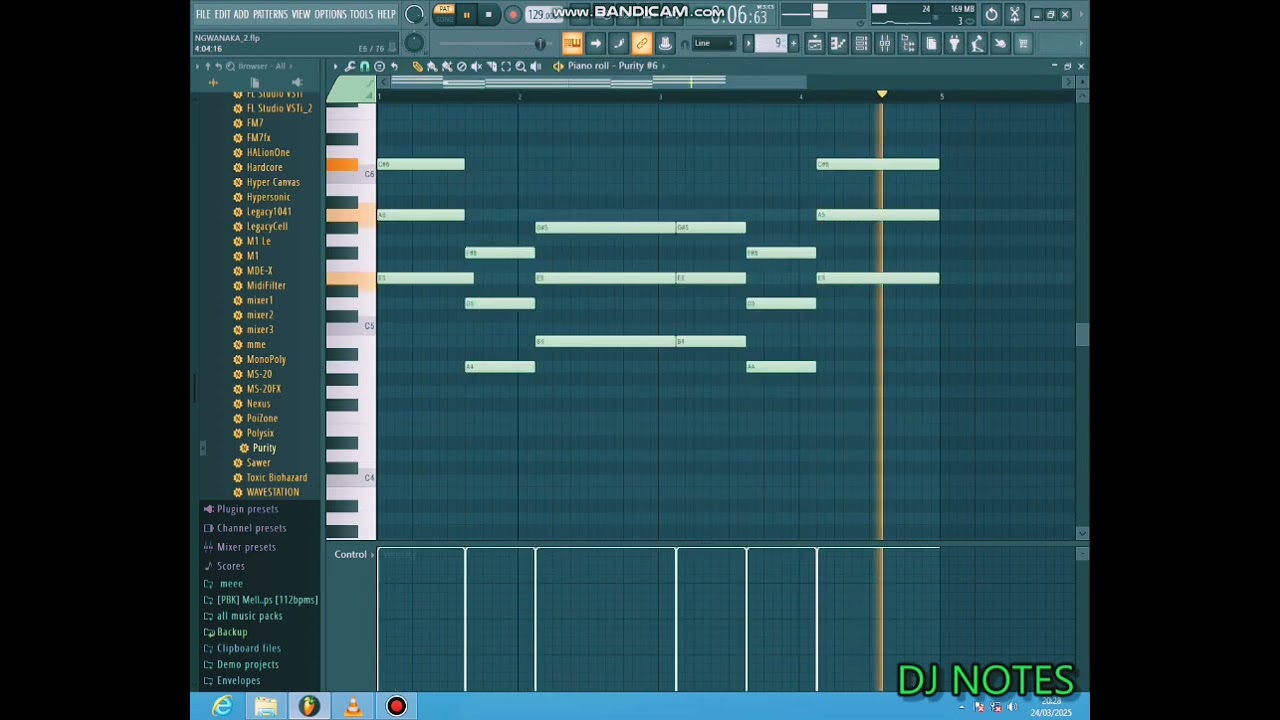Select Purity in the plugin browser
The image size is (1280, 720).
click(x=264, y=448)
